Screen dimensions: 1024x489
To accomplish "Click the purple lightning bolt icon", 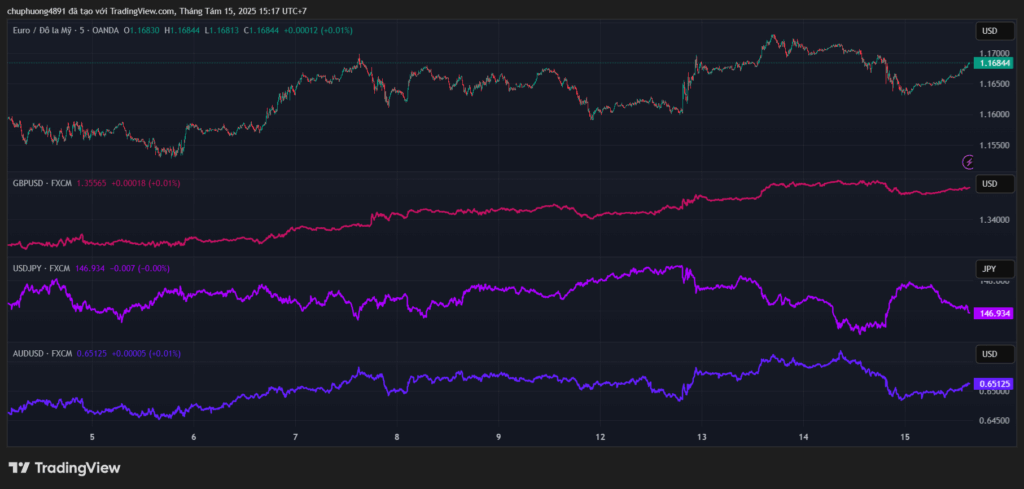I will [x=969, y=161].
